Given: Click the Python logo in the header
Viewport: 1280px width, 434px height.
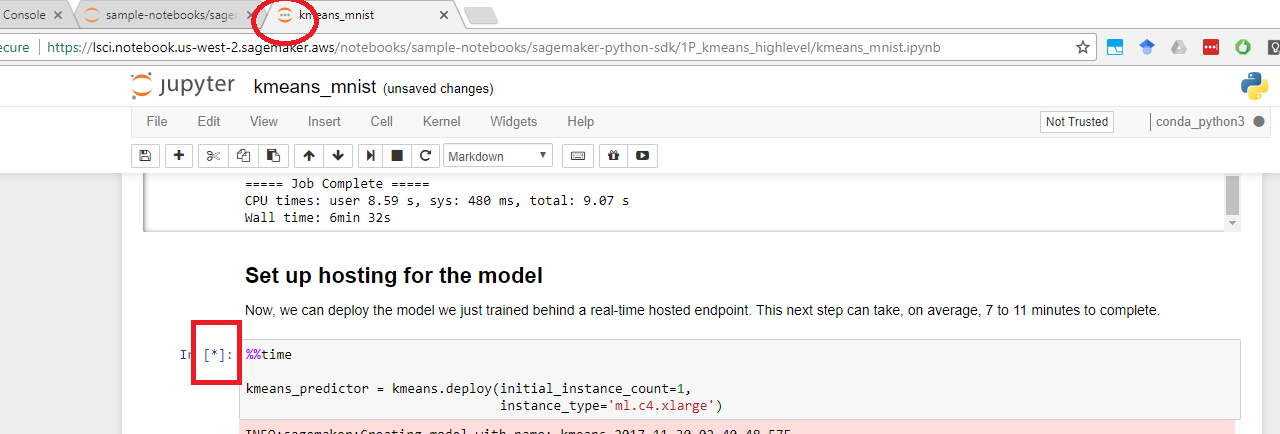Looking at the screenshot, I should 1254,87.
